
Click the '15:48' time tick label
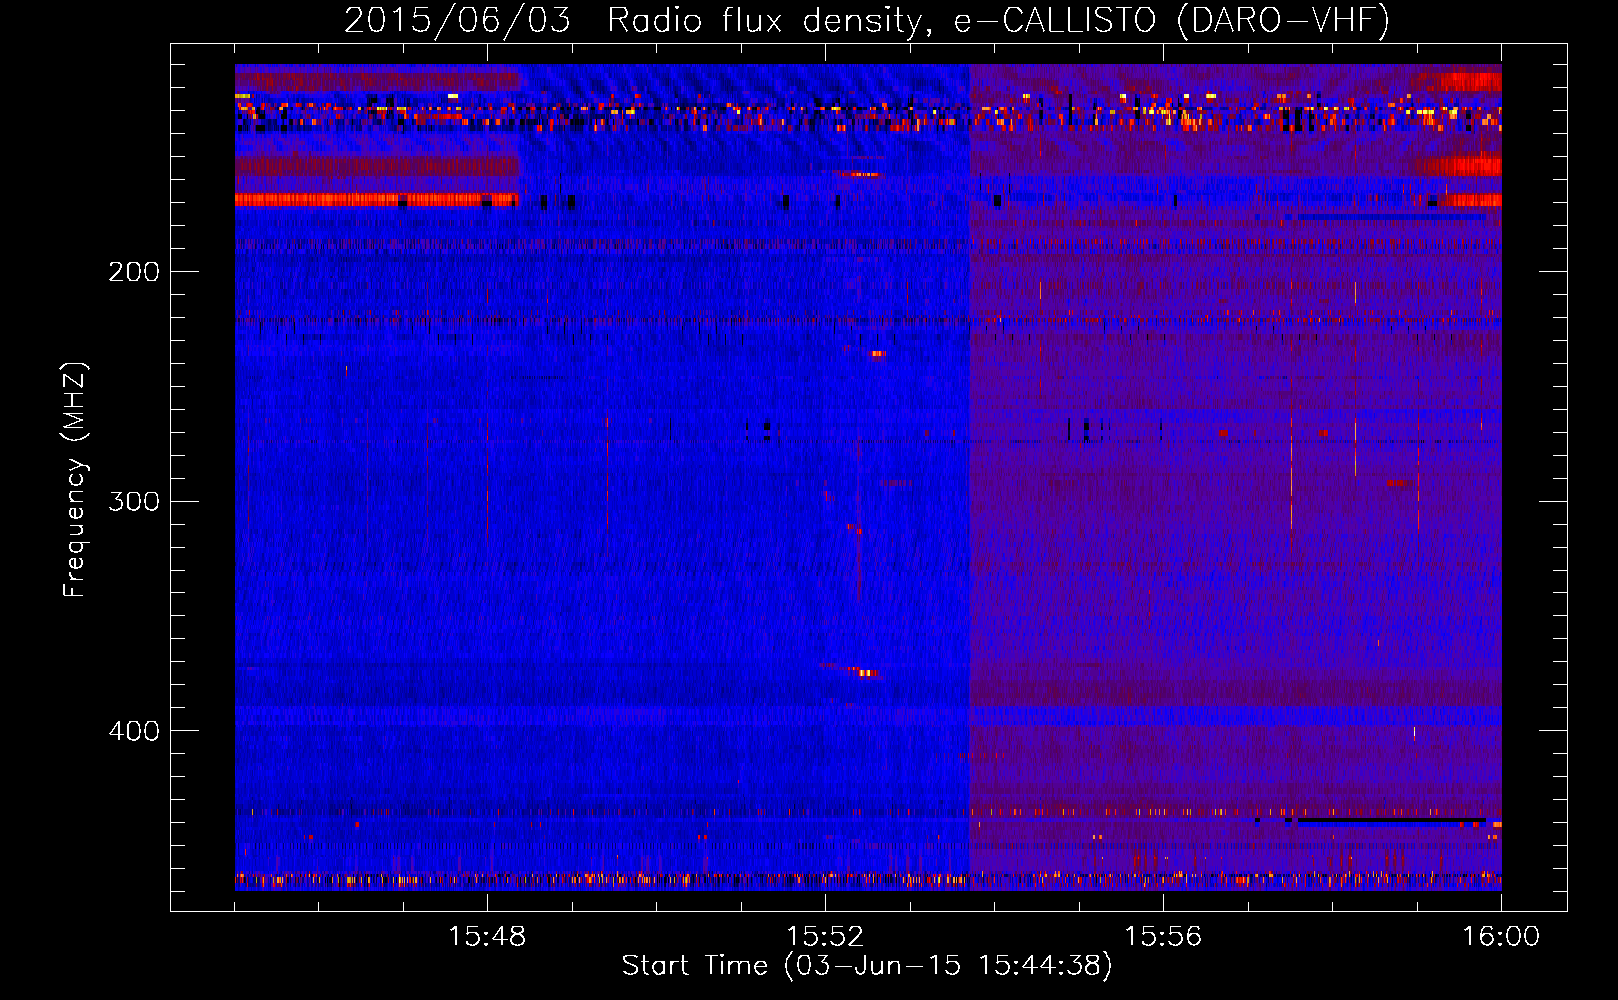point(487,937)
